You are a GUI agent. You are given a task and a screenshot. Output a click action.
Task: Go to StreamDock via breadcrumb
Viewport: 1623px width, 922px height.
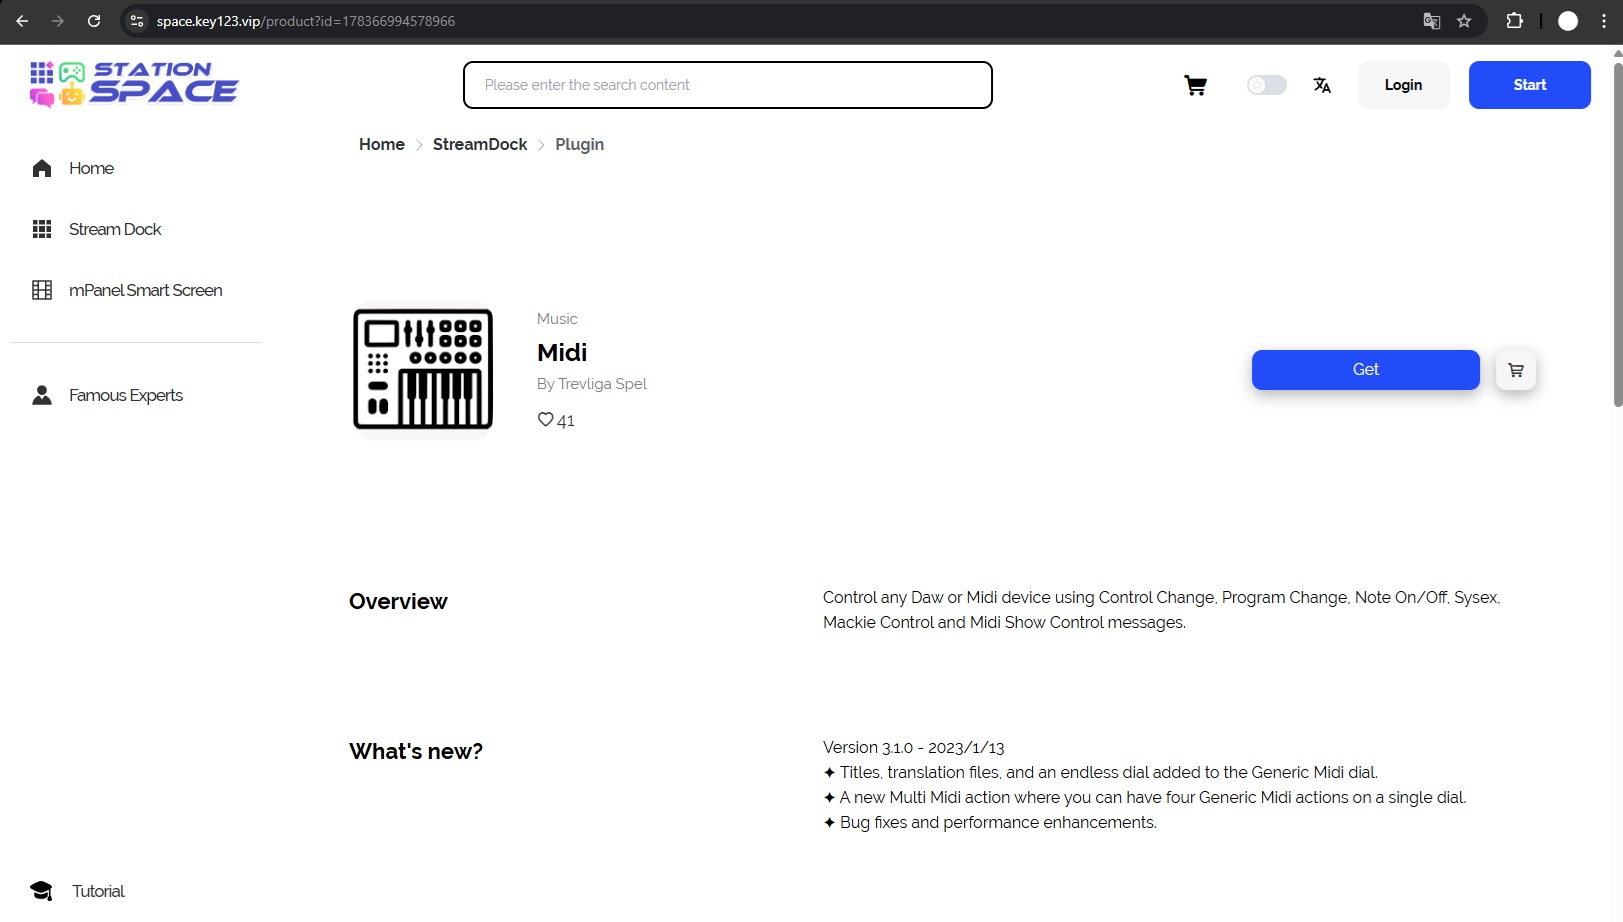(480, 144)
